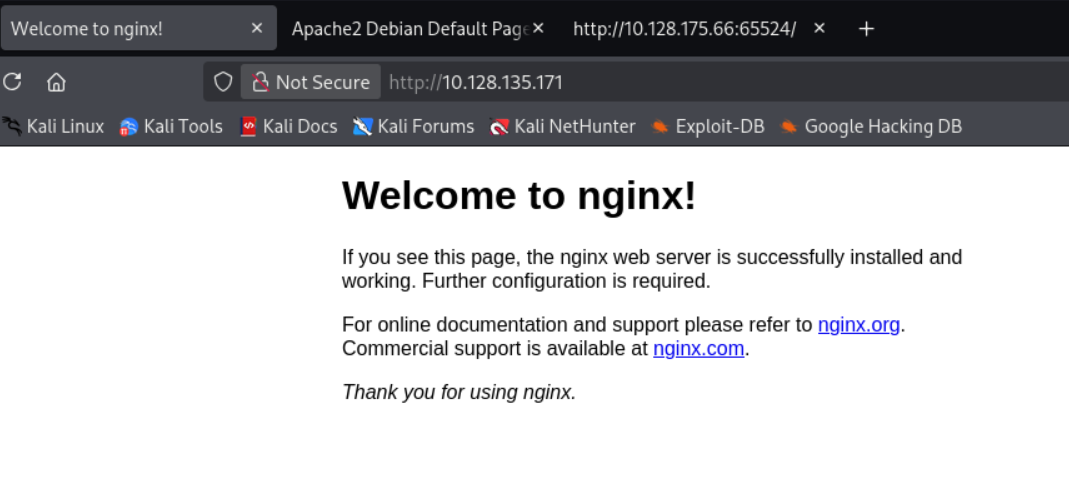
Task: Follow the nginx.com link
Action: pos(699,349)
